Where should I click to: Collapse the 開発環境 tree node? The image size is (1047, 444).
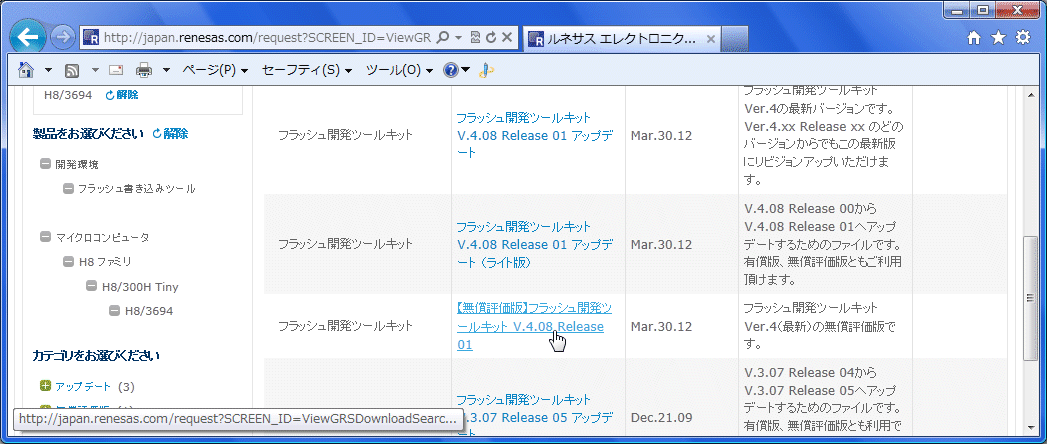coord(45,164)
